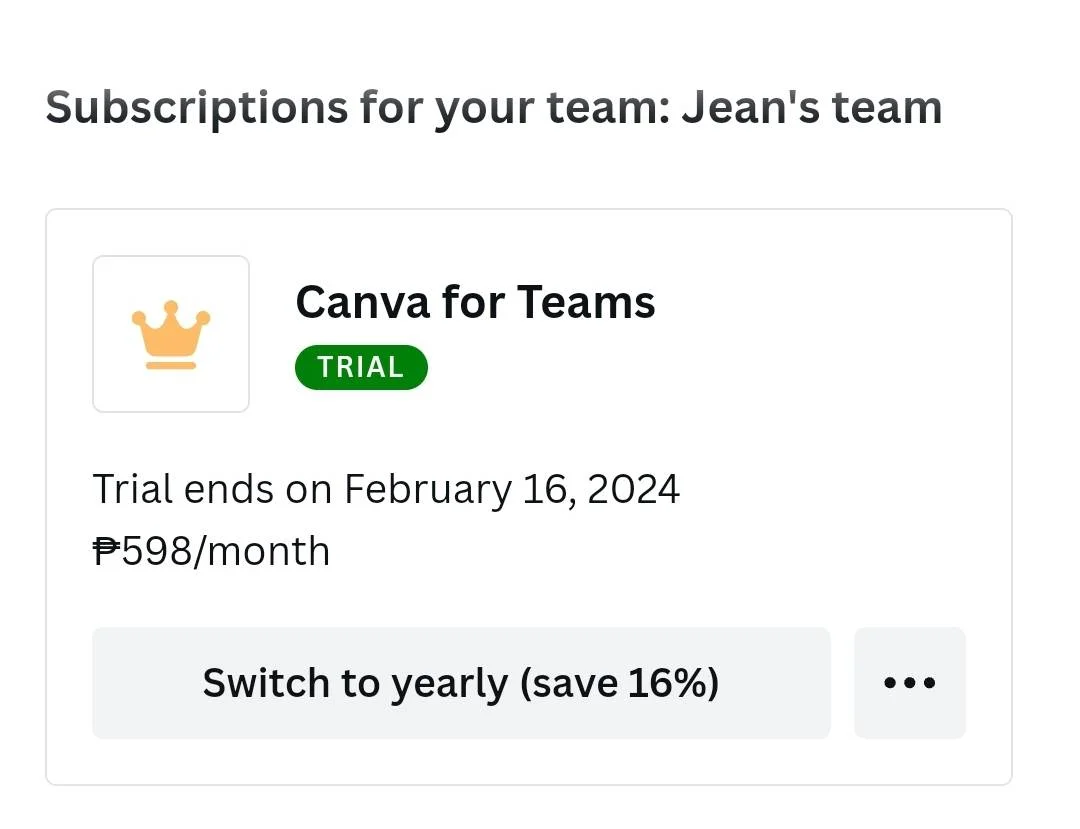The width and height of the screenshot is (1080, 829).
Task: Click the Canva for Teams title
Action: [x=475, y=302]
